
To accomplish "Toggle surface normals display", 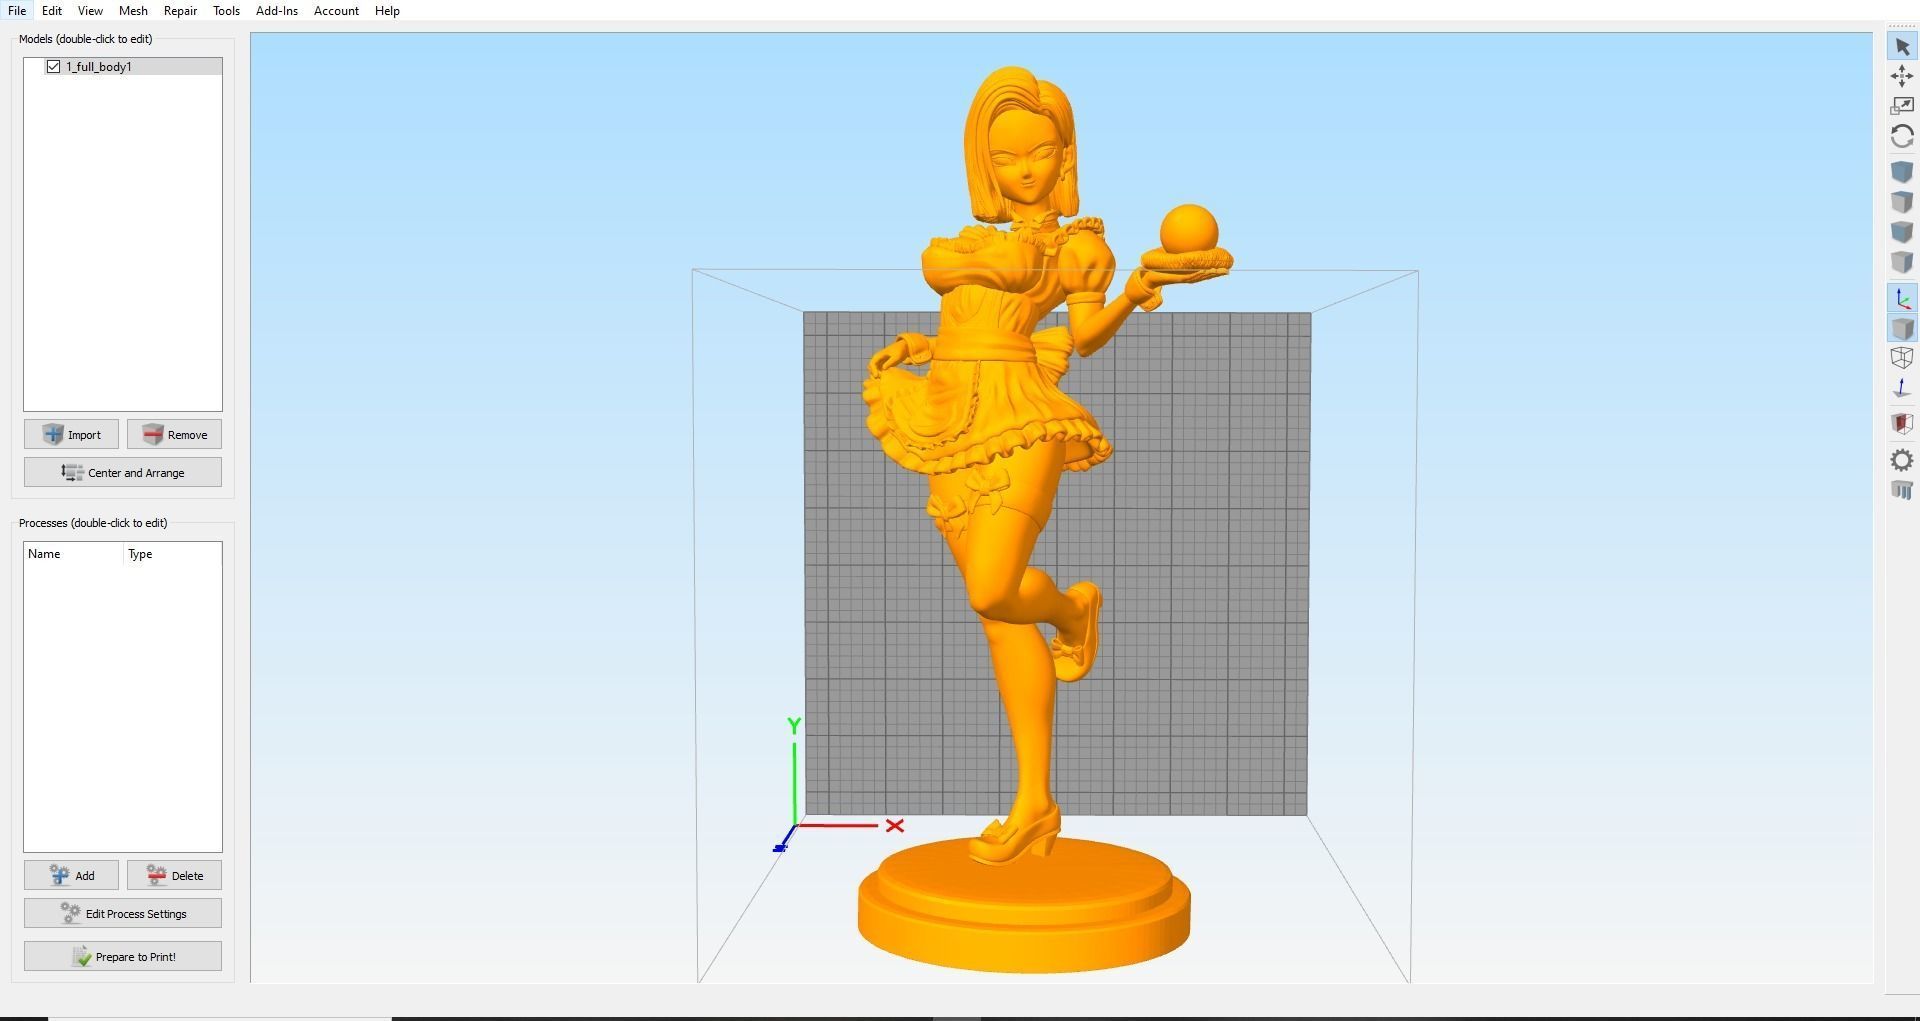I will click(x=1902, y=388).
